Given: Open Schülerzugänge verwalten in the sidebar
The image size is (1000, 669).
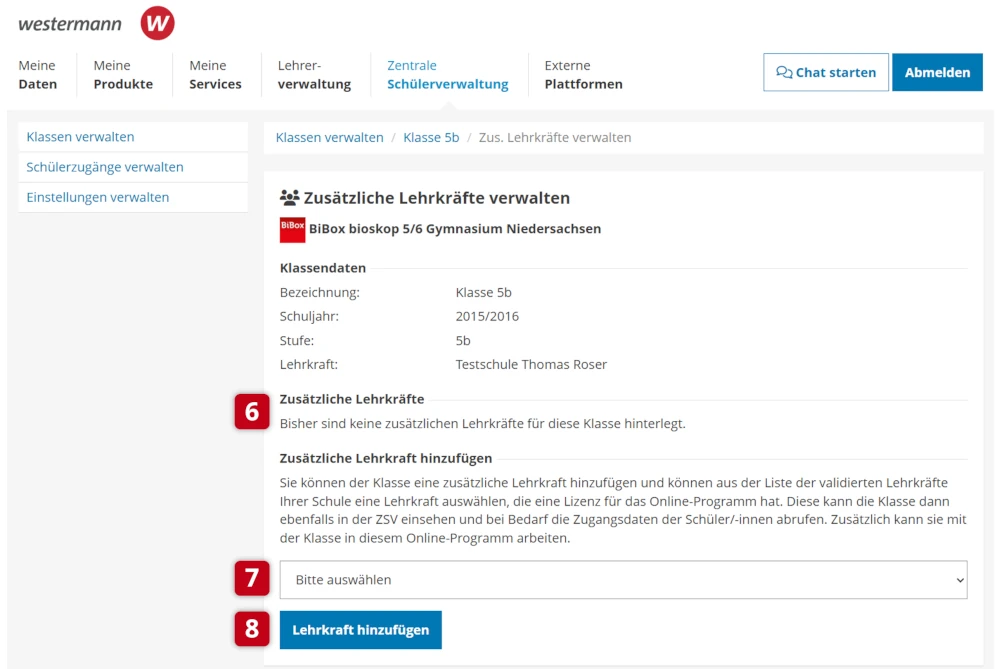Looking at the screenshot, I should (105, 167).
